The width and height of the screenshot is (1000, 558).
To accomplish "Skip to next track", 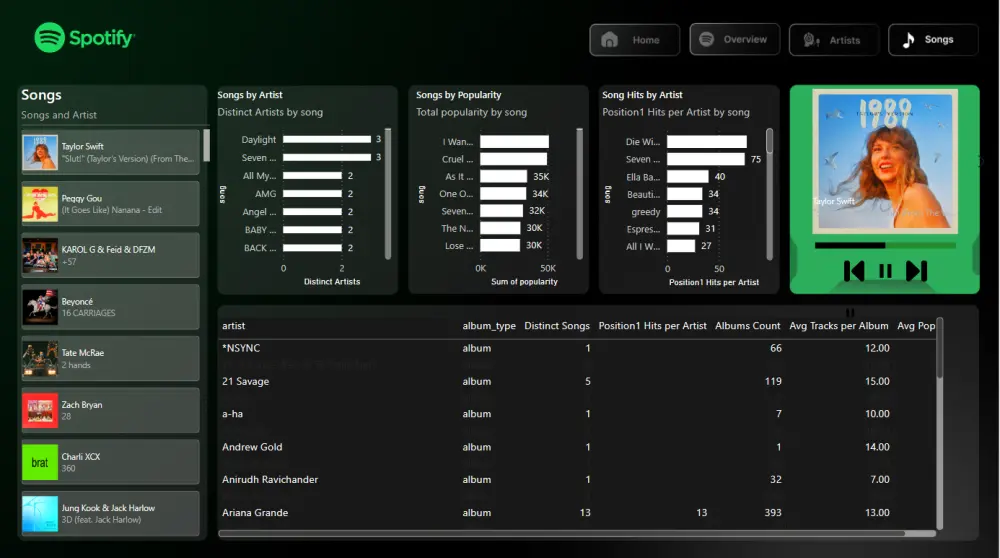I will 916,271.
